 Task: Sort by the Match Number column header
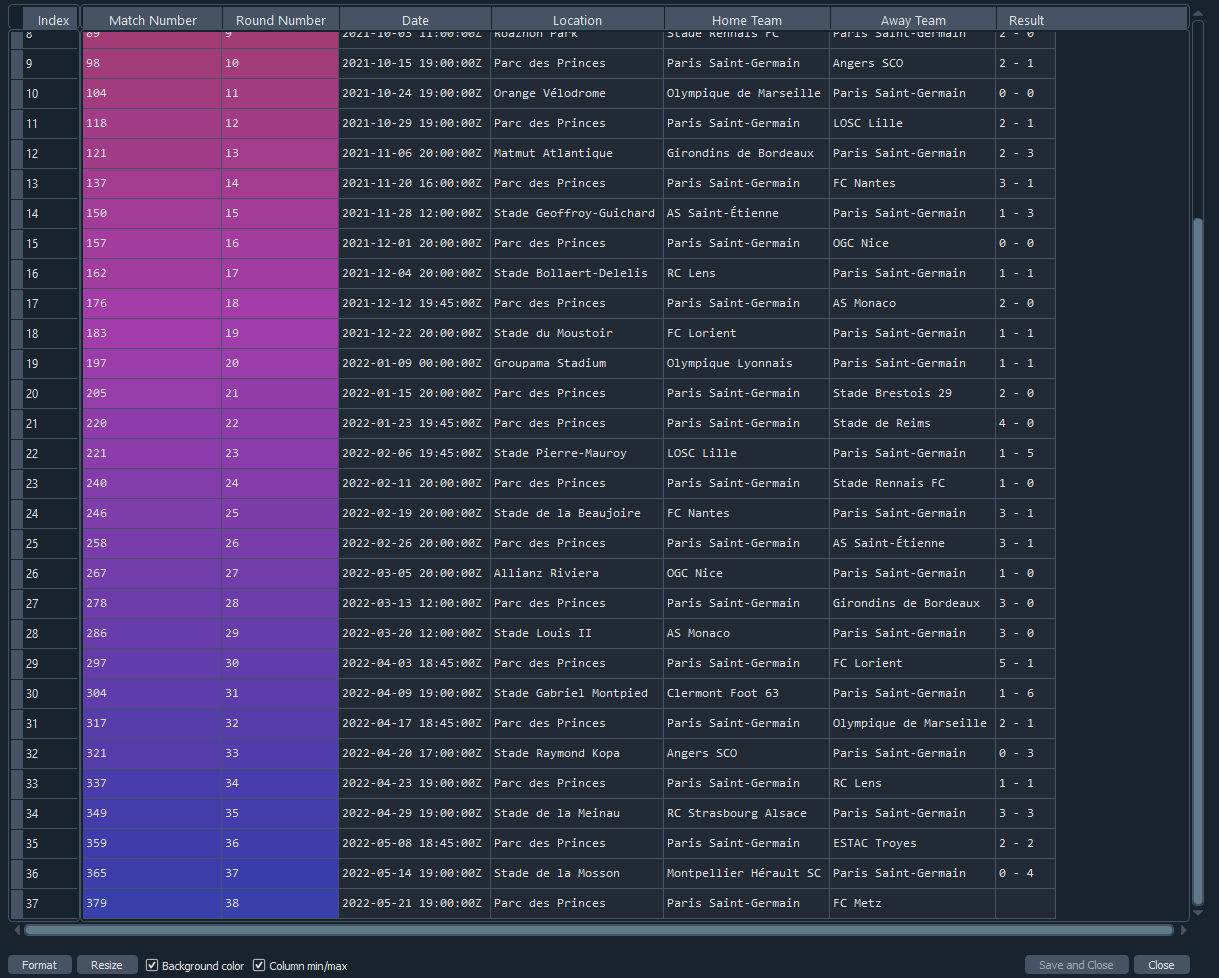coord(153,20)
